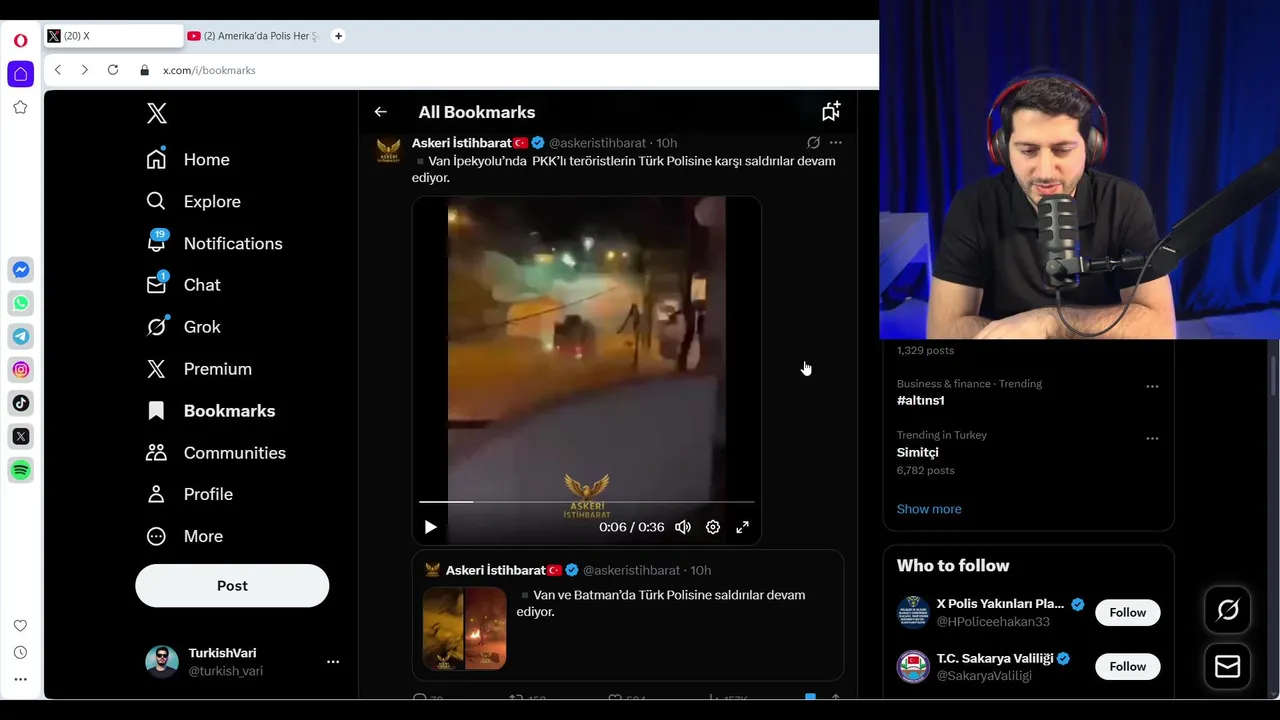Follow X Polis Yakınları Pla...
Image resolution: width=1280 pixels, height=720 pixels.
[1127, 613]
